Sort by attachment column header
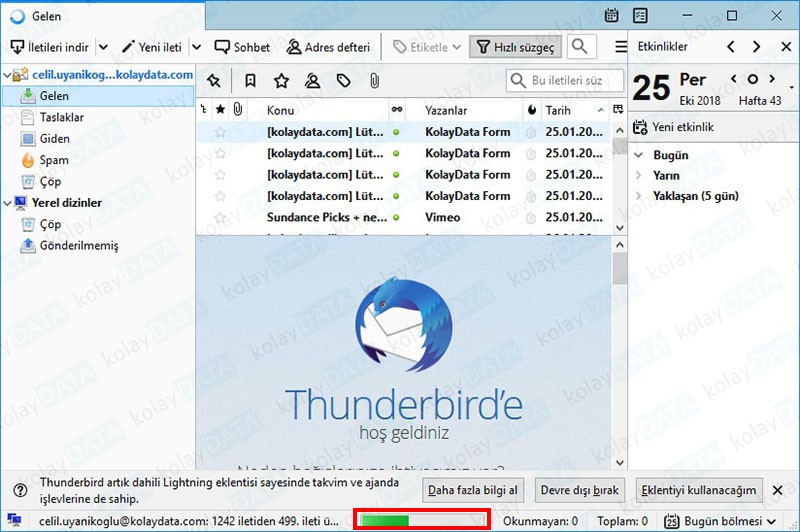Viewport: 800px width, 532px height. (x=238, y=110)
